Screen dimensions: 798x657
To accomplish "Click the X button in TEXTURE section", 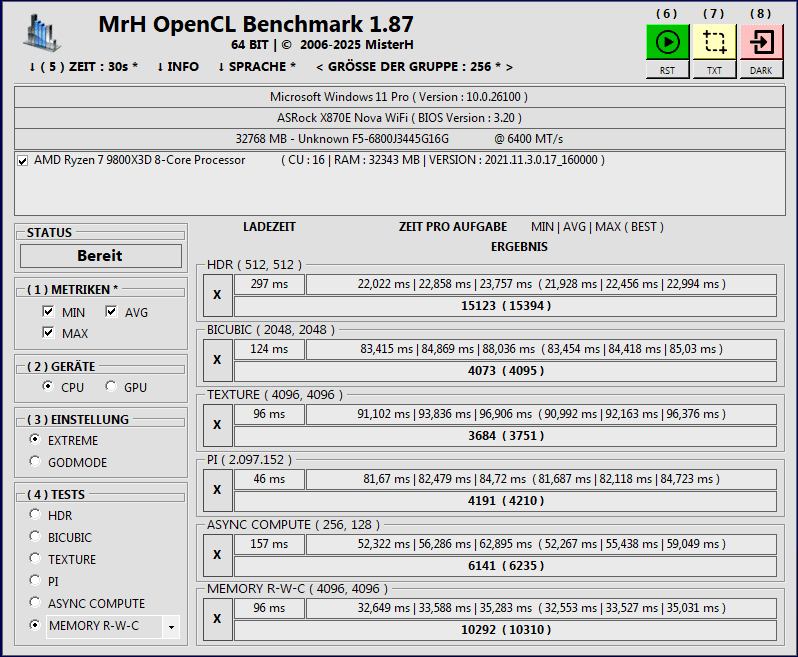I will [217, 425].
